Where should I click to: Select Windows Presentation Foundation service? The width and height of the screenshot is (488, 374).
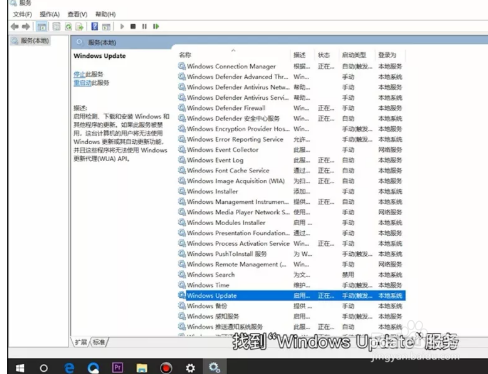291,233
